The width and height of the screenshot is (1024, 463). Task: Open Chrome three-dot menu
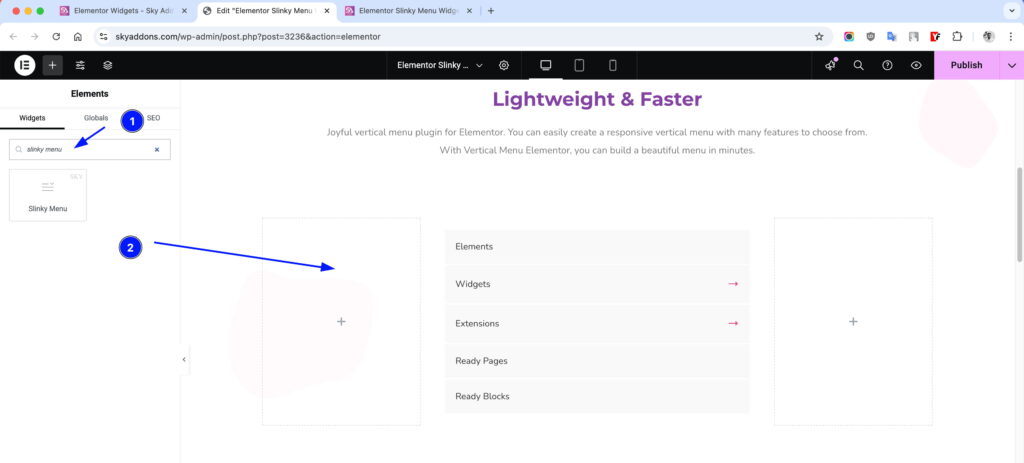(x=1010, y=37)
